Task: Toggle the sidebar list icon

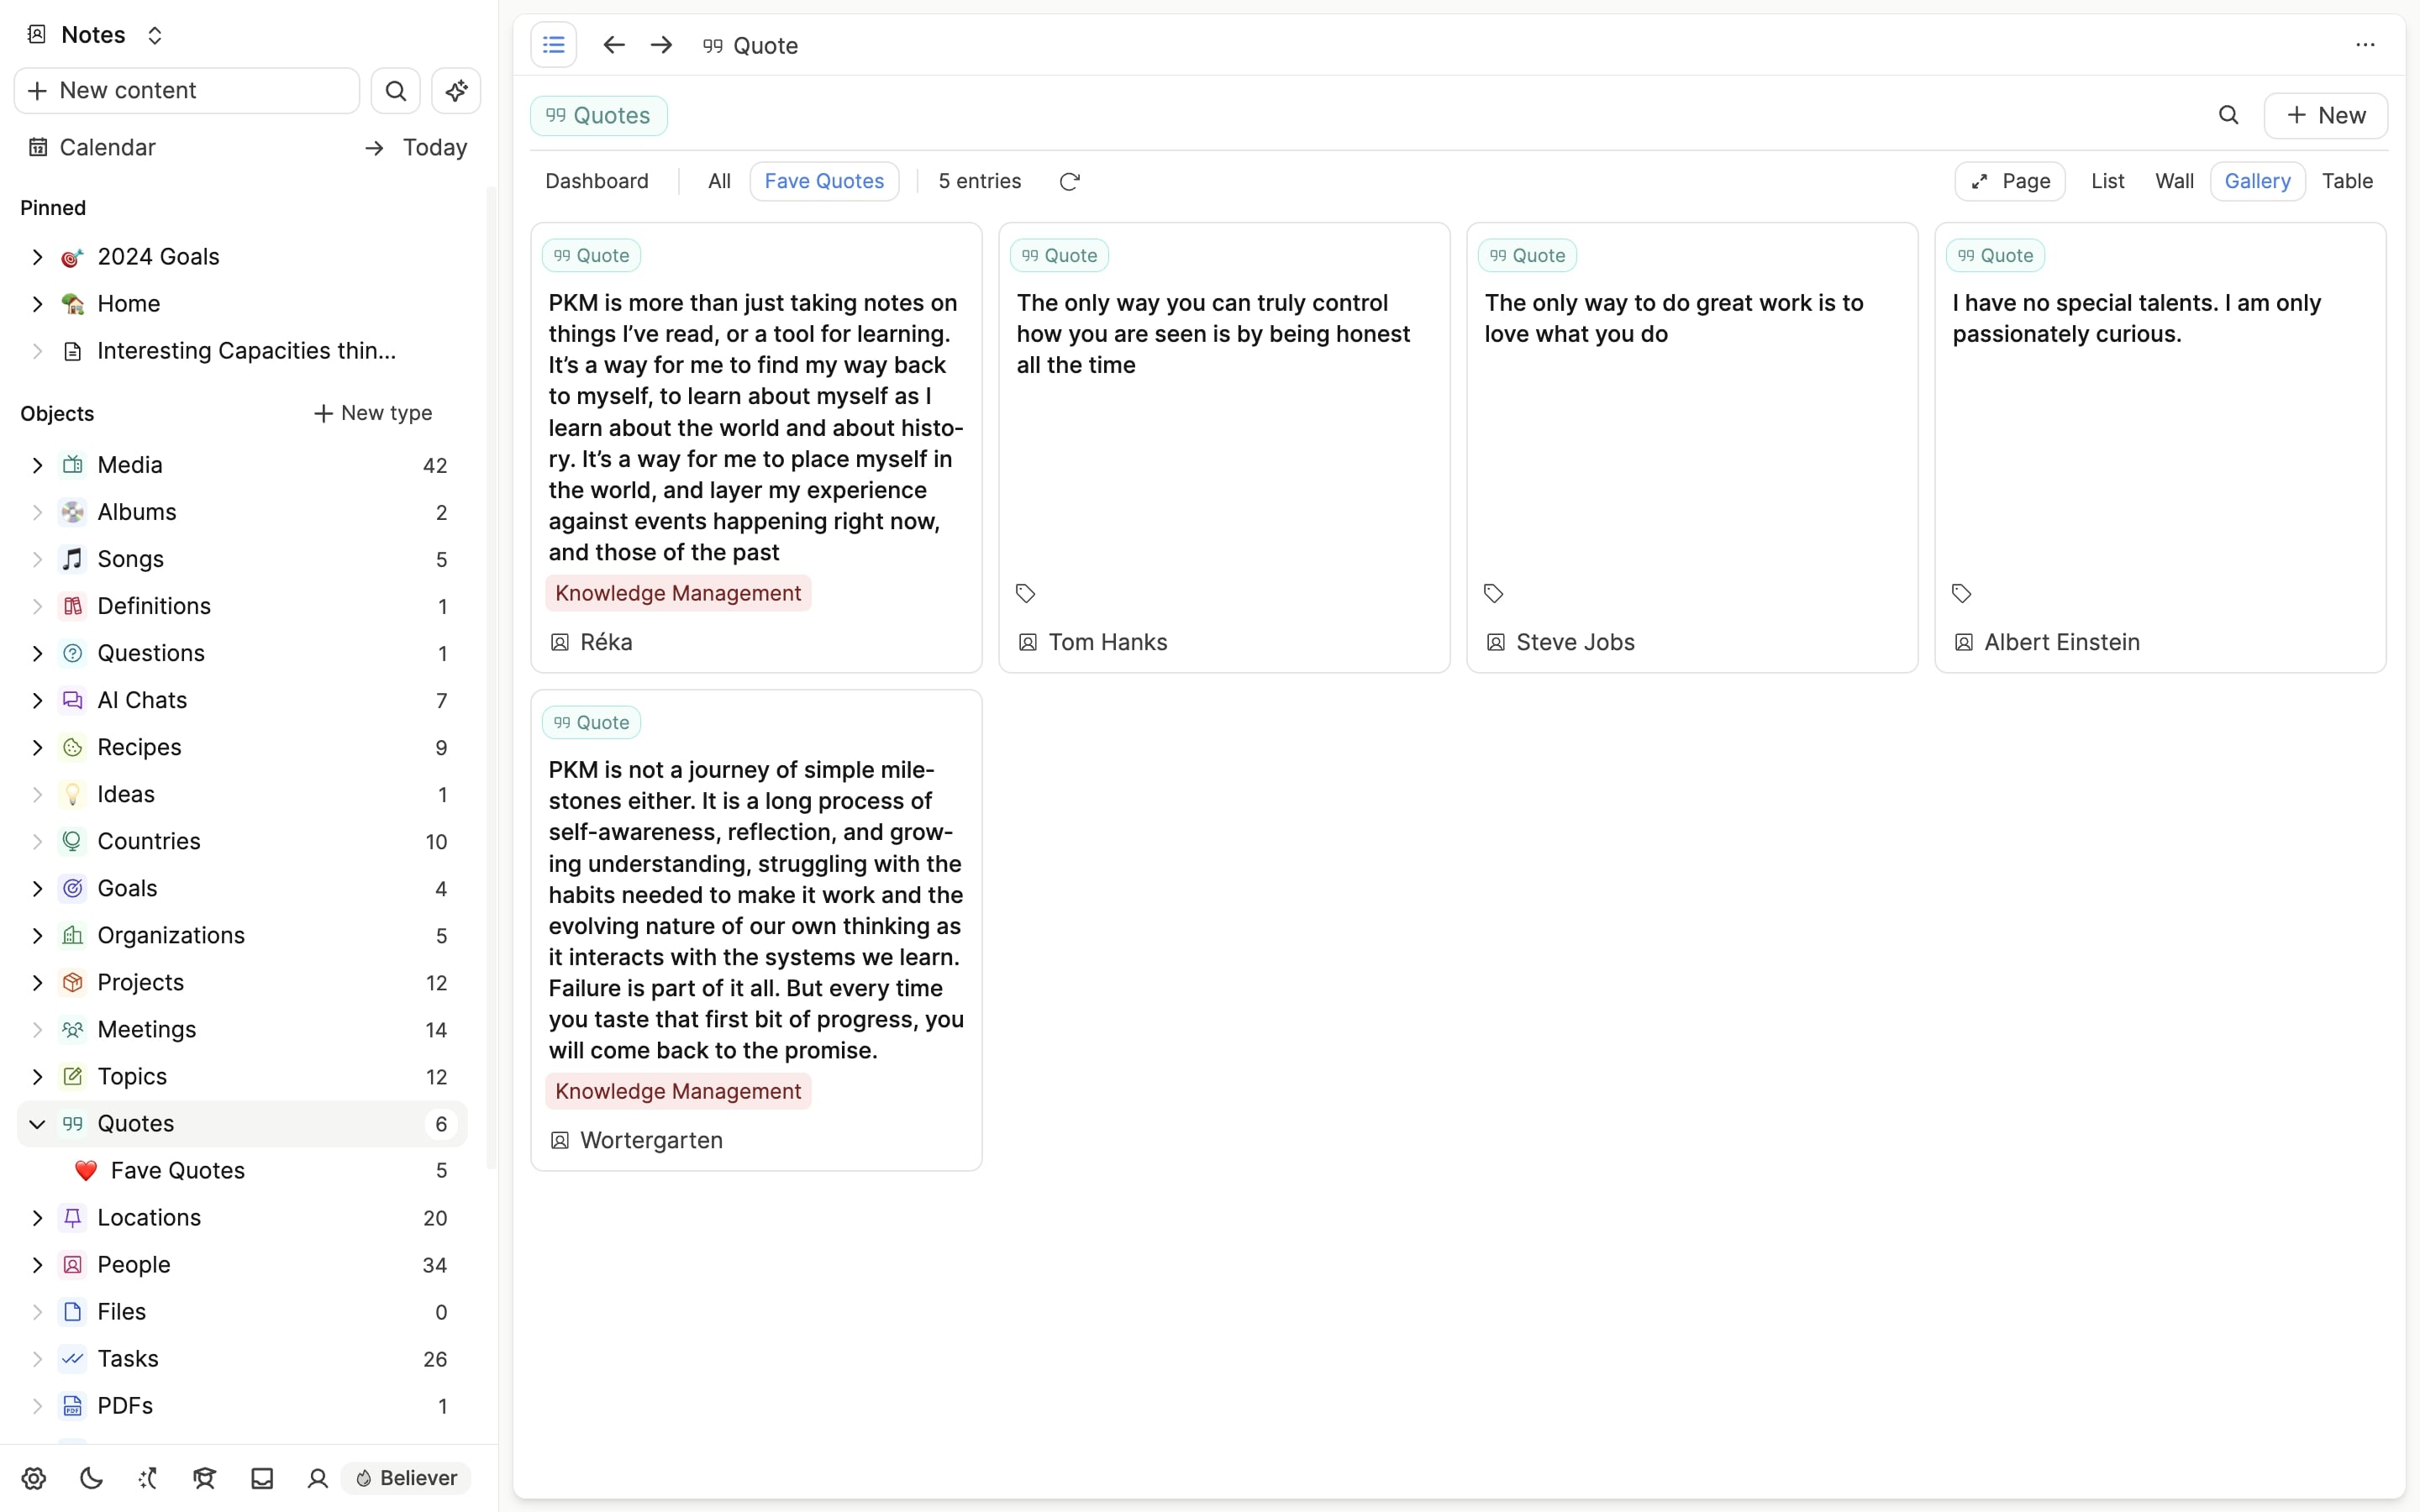Action: pyautogui.click(x=553, y=45)
